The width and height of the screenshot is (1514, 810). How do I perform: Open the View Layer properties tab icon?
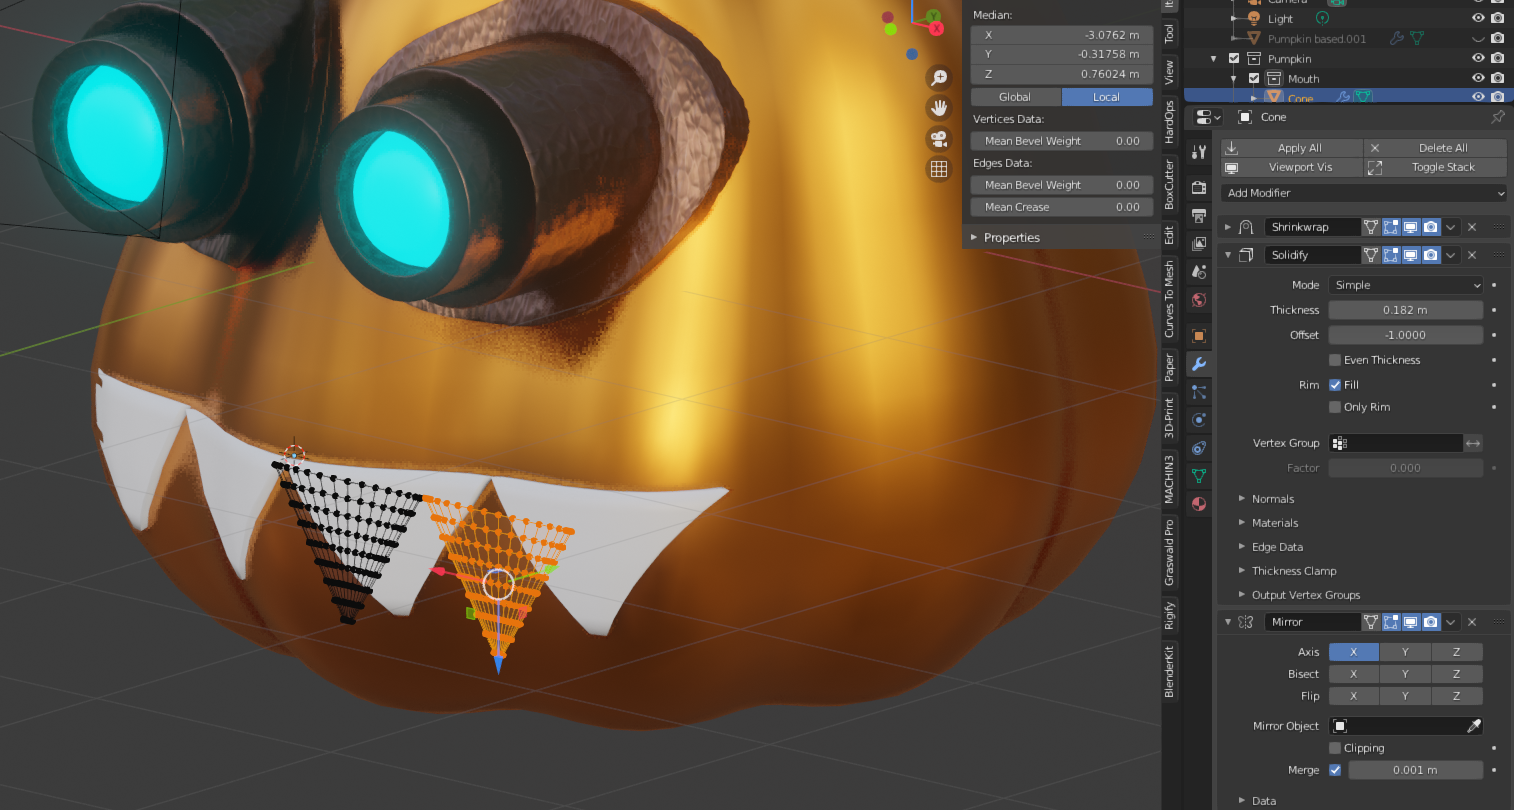pos(1199,243)
